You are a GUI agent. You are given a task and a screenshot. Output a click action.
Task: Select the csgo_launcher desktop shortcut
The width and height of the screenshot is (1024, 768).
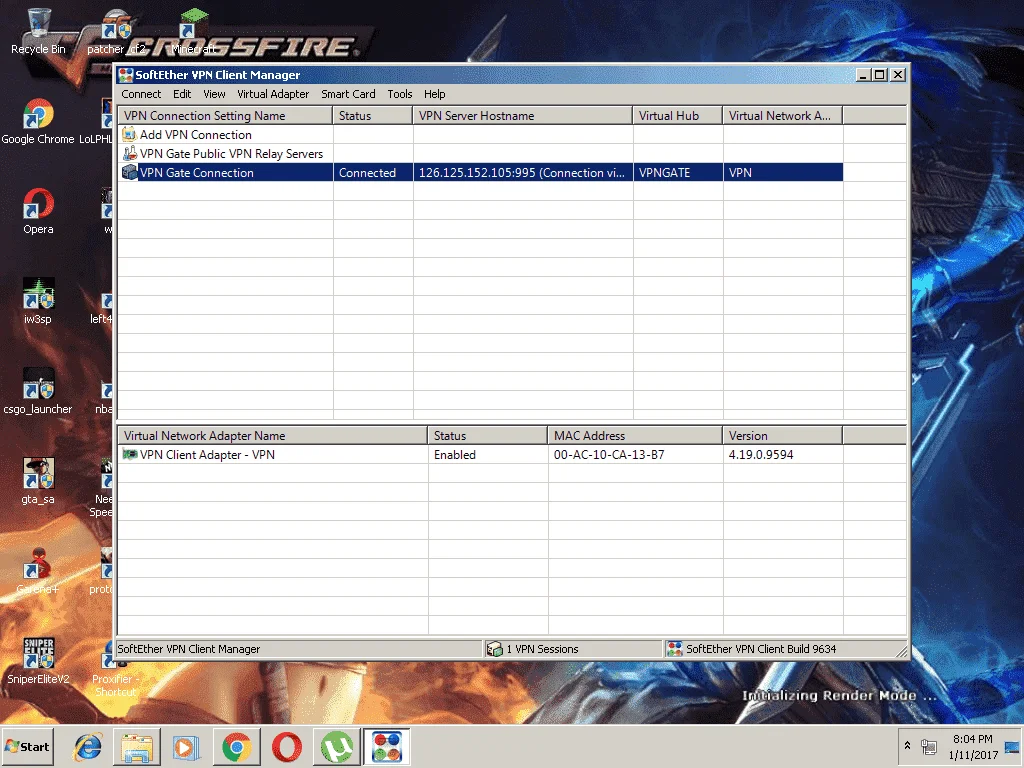click(x=38, y=391)
